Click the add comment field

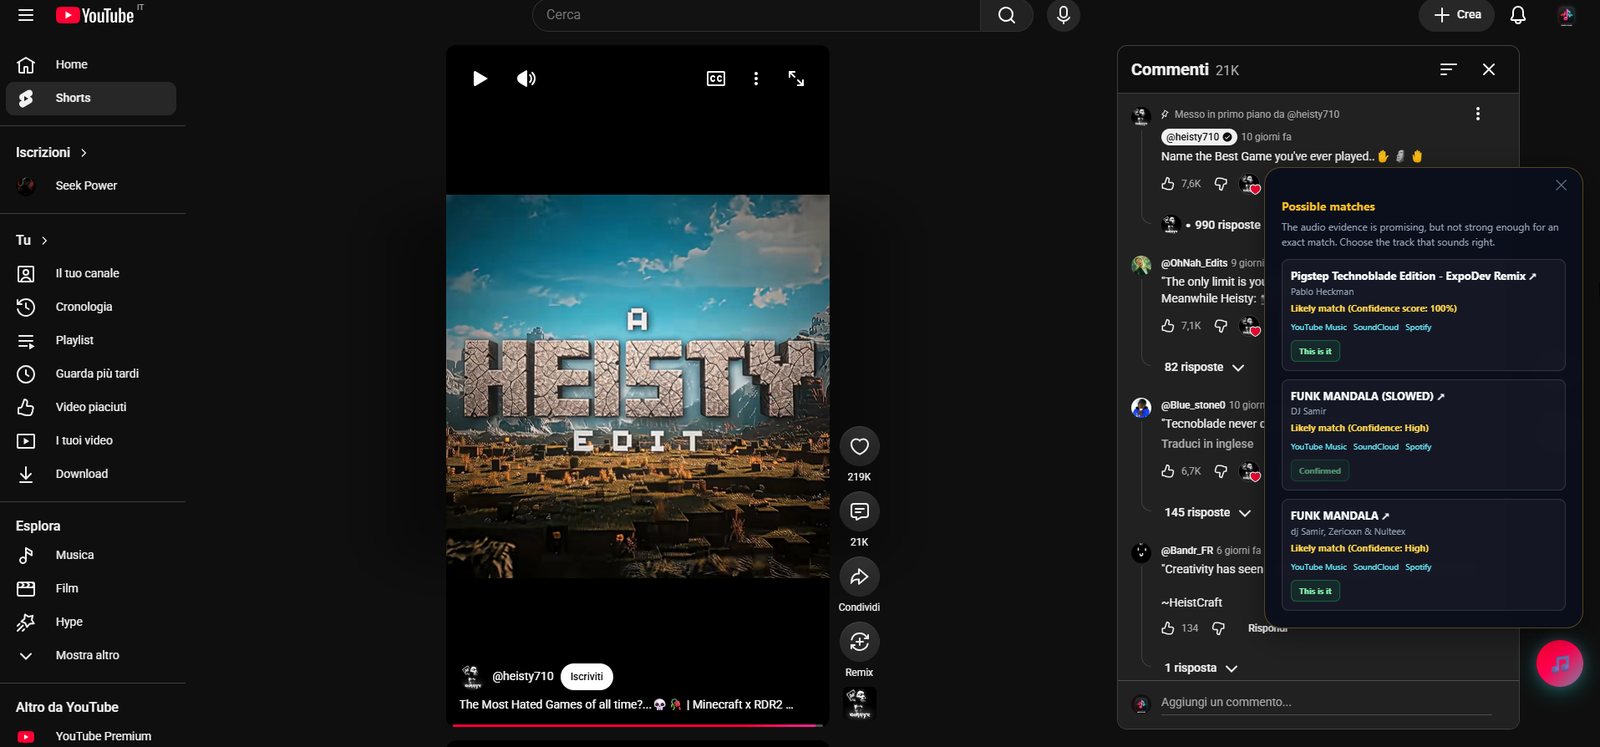click(x=1326, y=702)
